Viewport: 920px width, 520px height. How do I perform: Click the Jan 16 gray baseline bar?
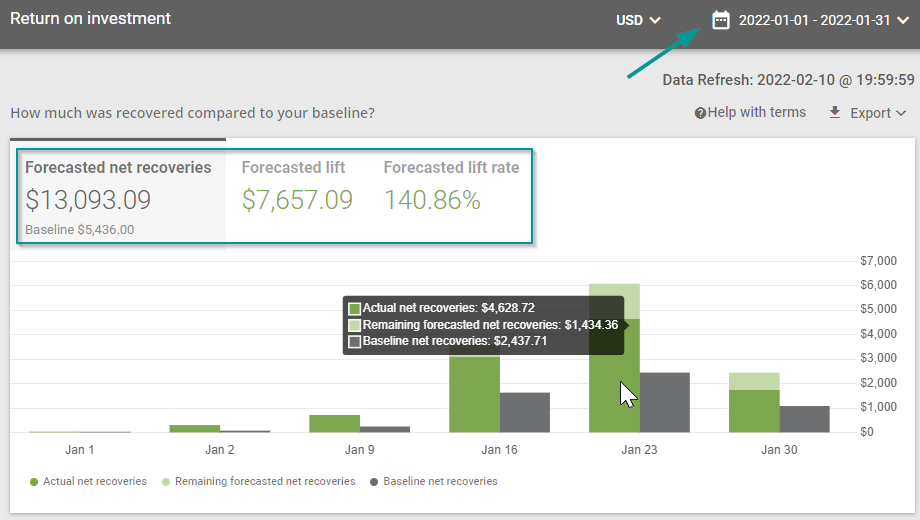(x=525, y=412)
